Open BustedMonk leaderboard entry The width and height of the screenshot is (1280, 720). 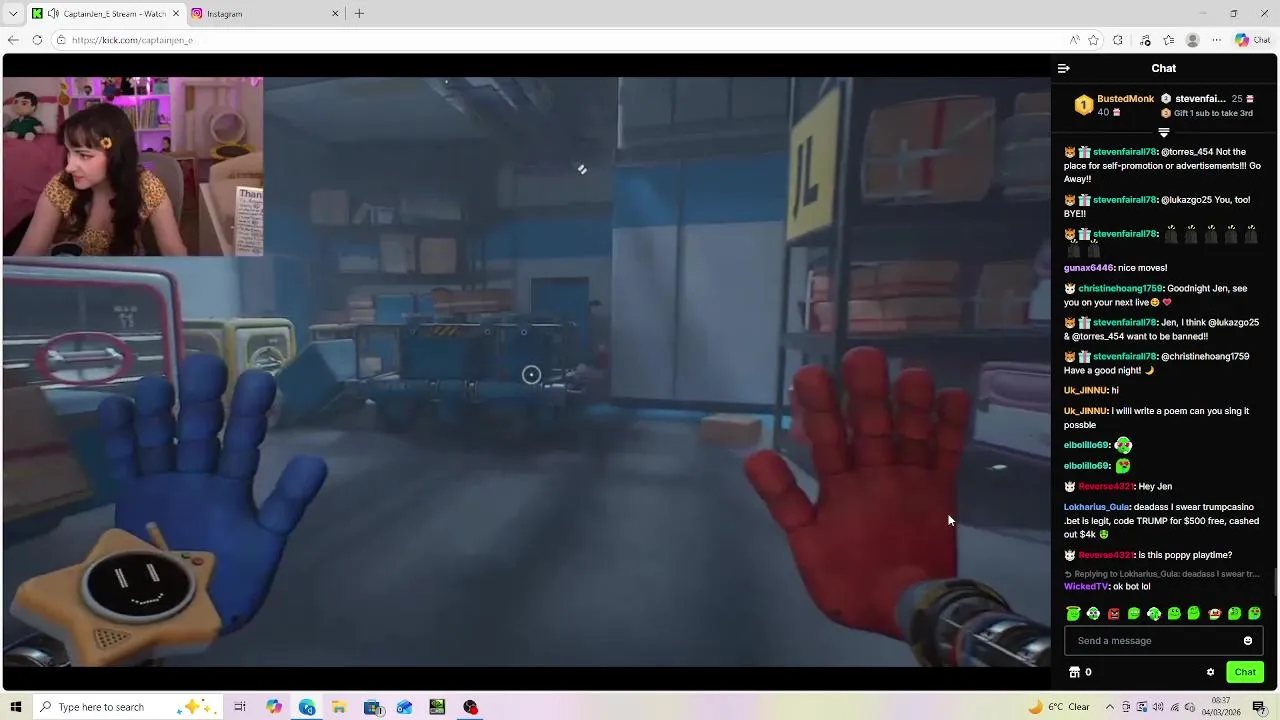pyautogui.click(x=1114, y=105)
